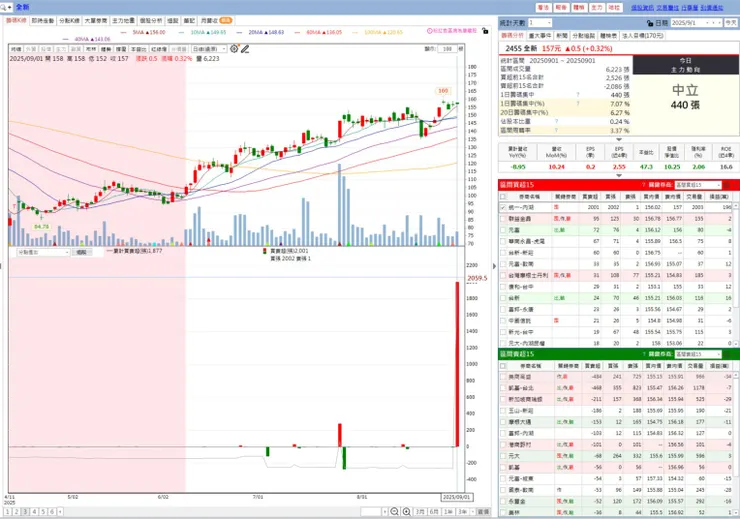Open the 重大事件 tab in right panel
740x519 pixels.
[540, 36]
